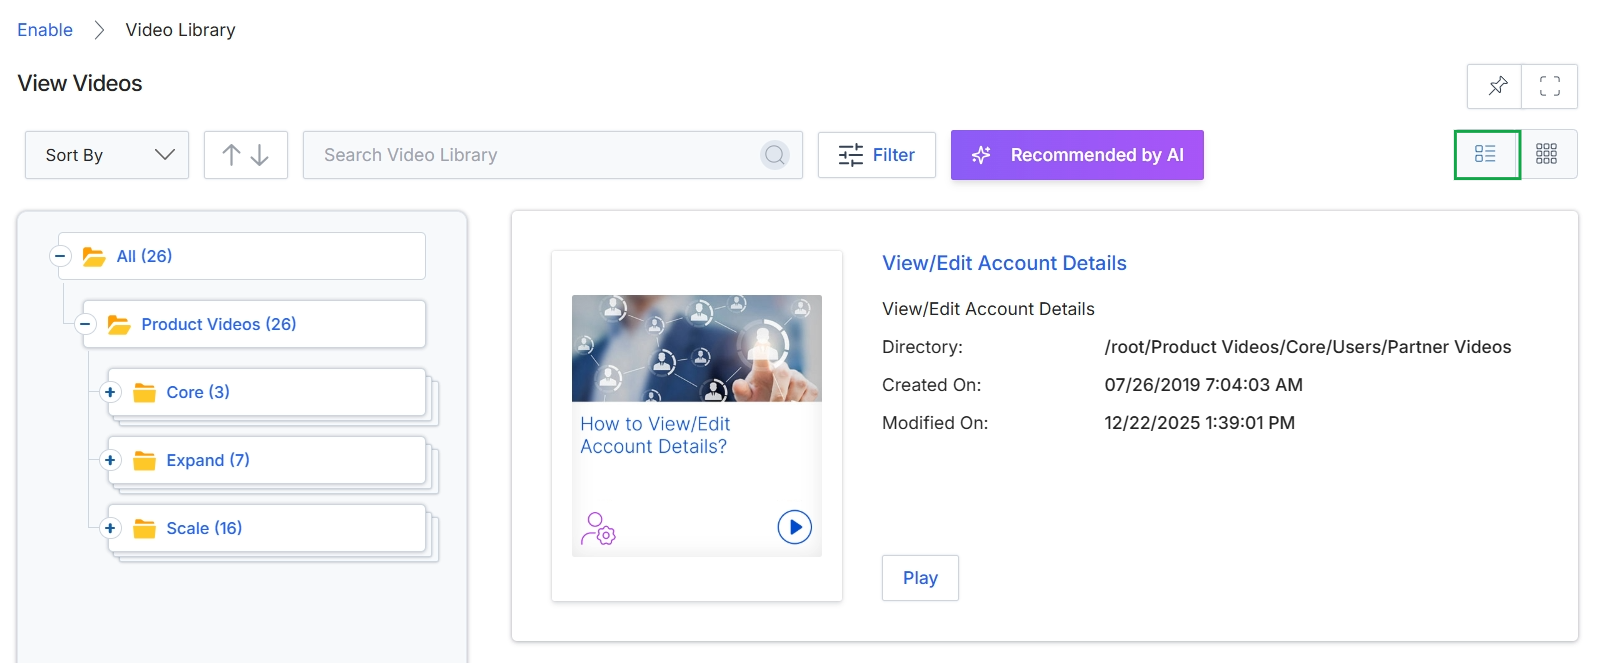The height and width of the screenshot is (663, 1598).
Task: Select the Scale (16) folder label
Action: coord(204,528)
